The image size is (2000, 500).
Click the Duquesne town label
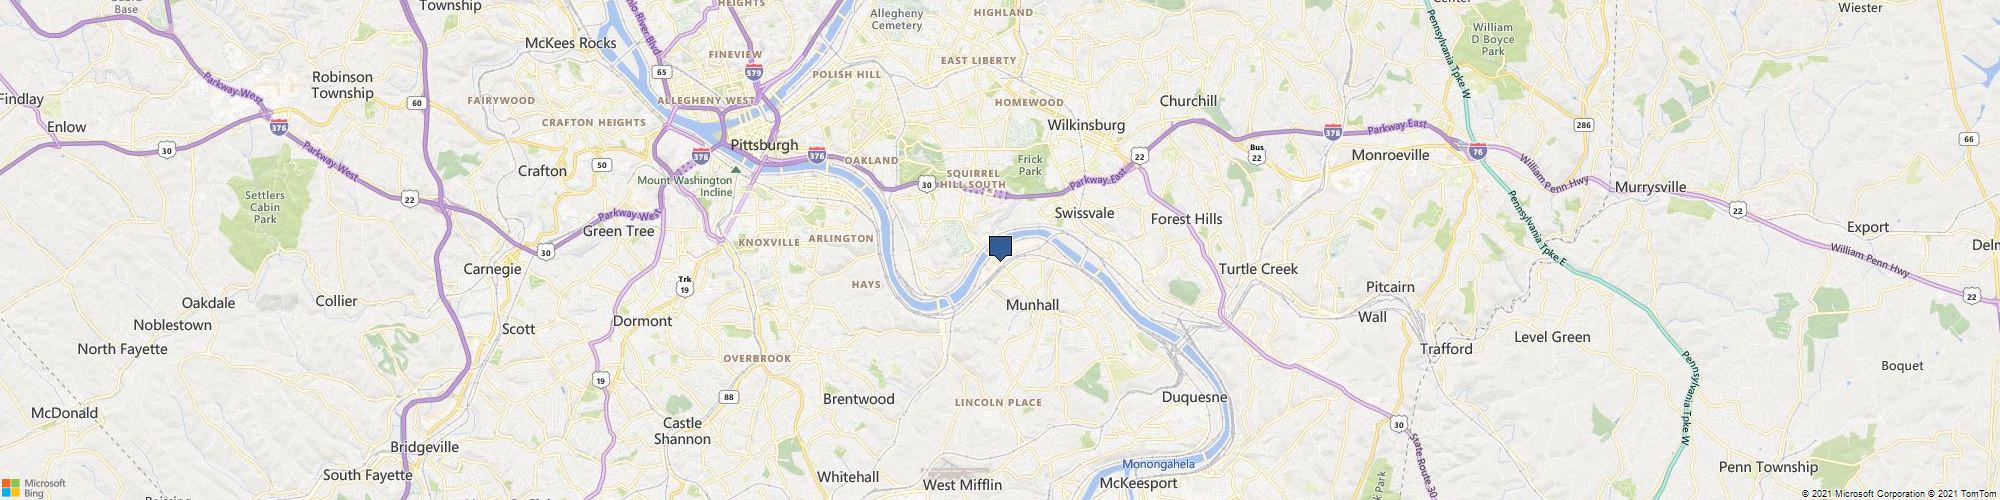click(x=1194, y=397)
